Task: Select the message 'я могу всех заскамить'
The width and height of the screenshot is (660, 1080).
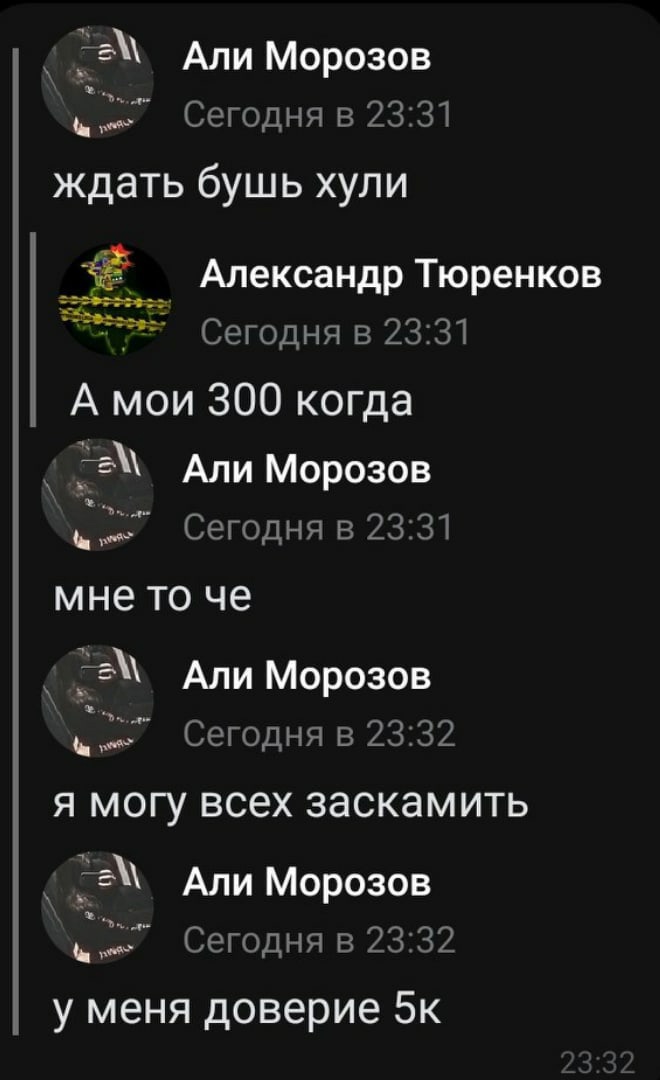Action: pyautogui.click(x=291, y=804)
